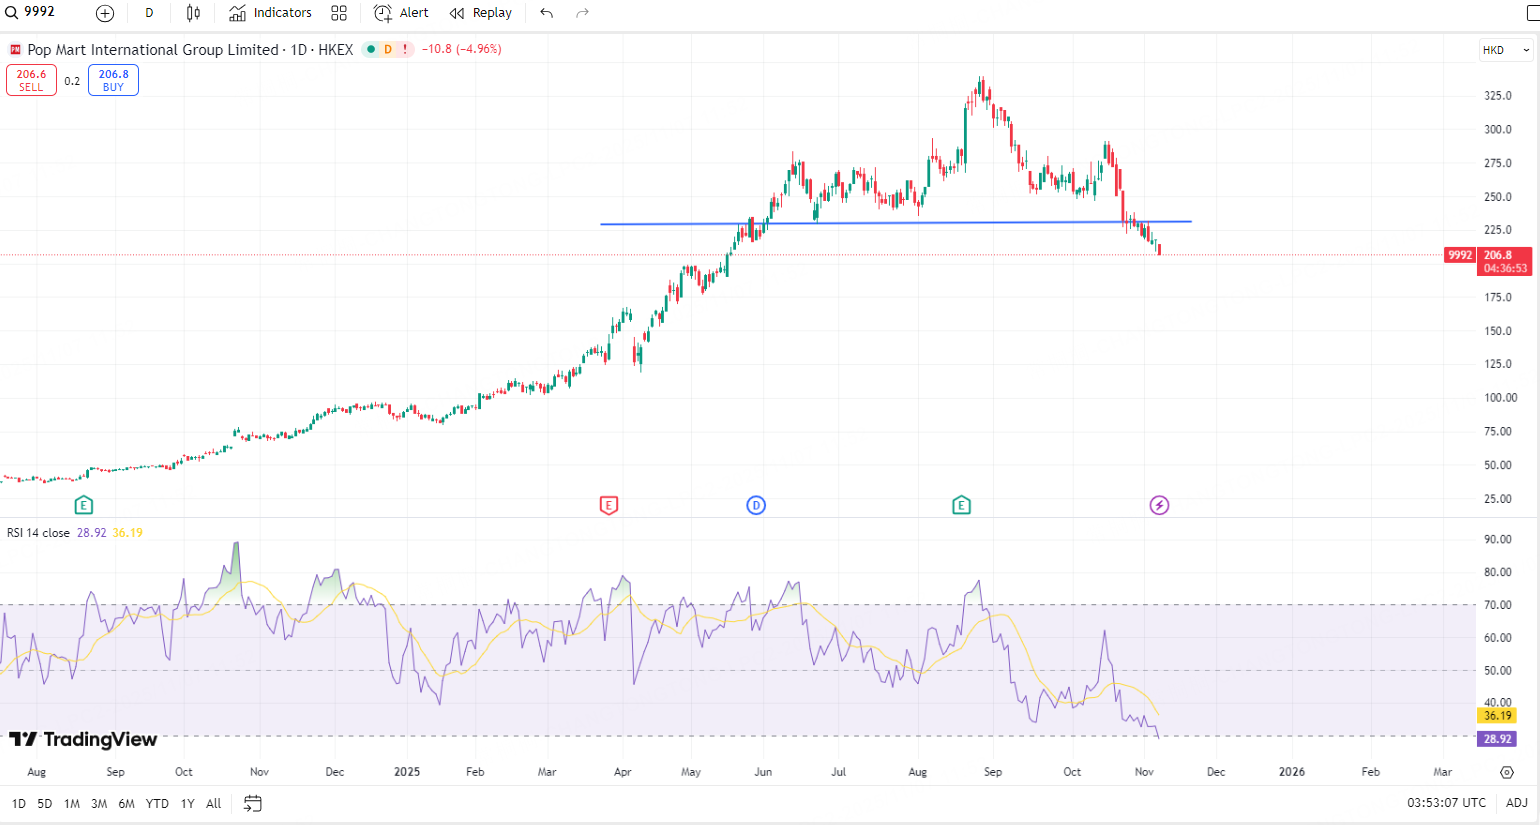Undo last chart action
The height and width of the screenshot is (825, 1540).
point(546,13)
